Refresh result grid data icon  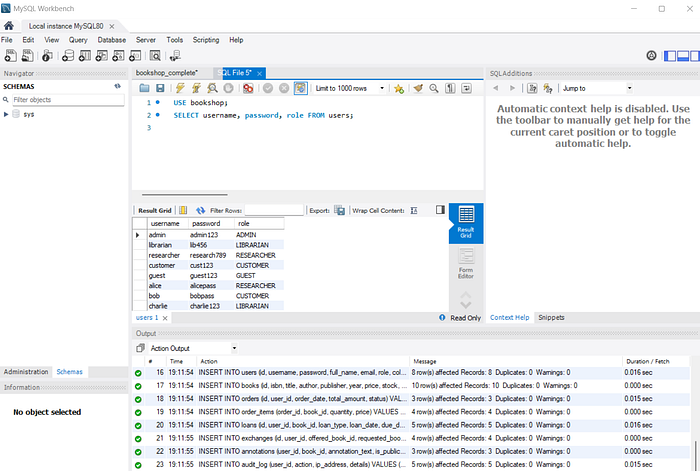pos(200,210)
